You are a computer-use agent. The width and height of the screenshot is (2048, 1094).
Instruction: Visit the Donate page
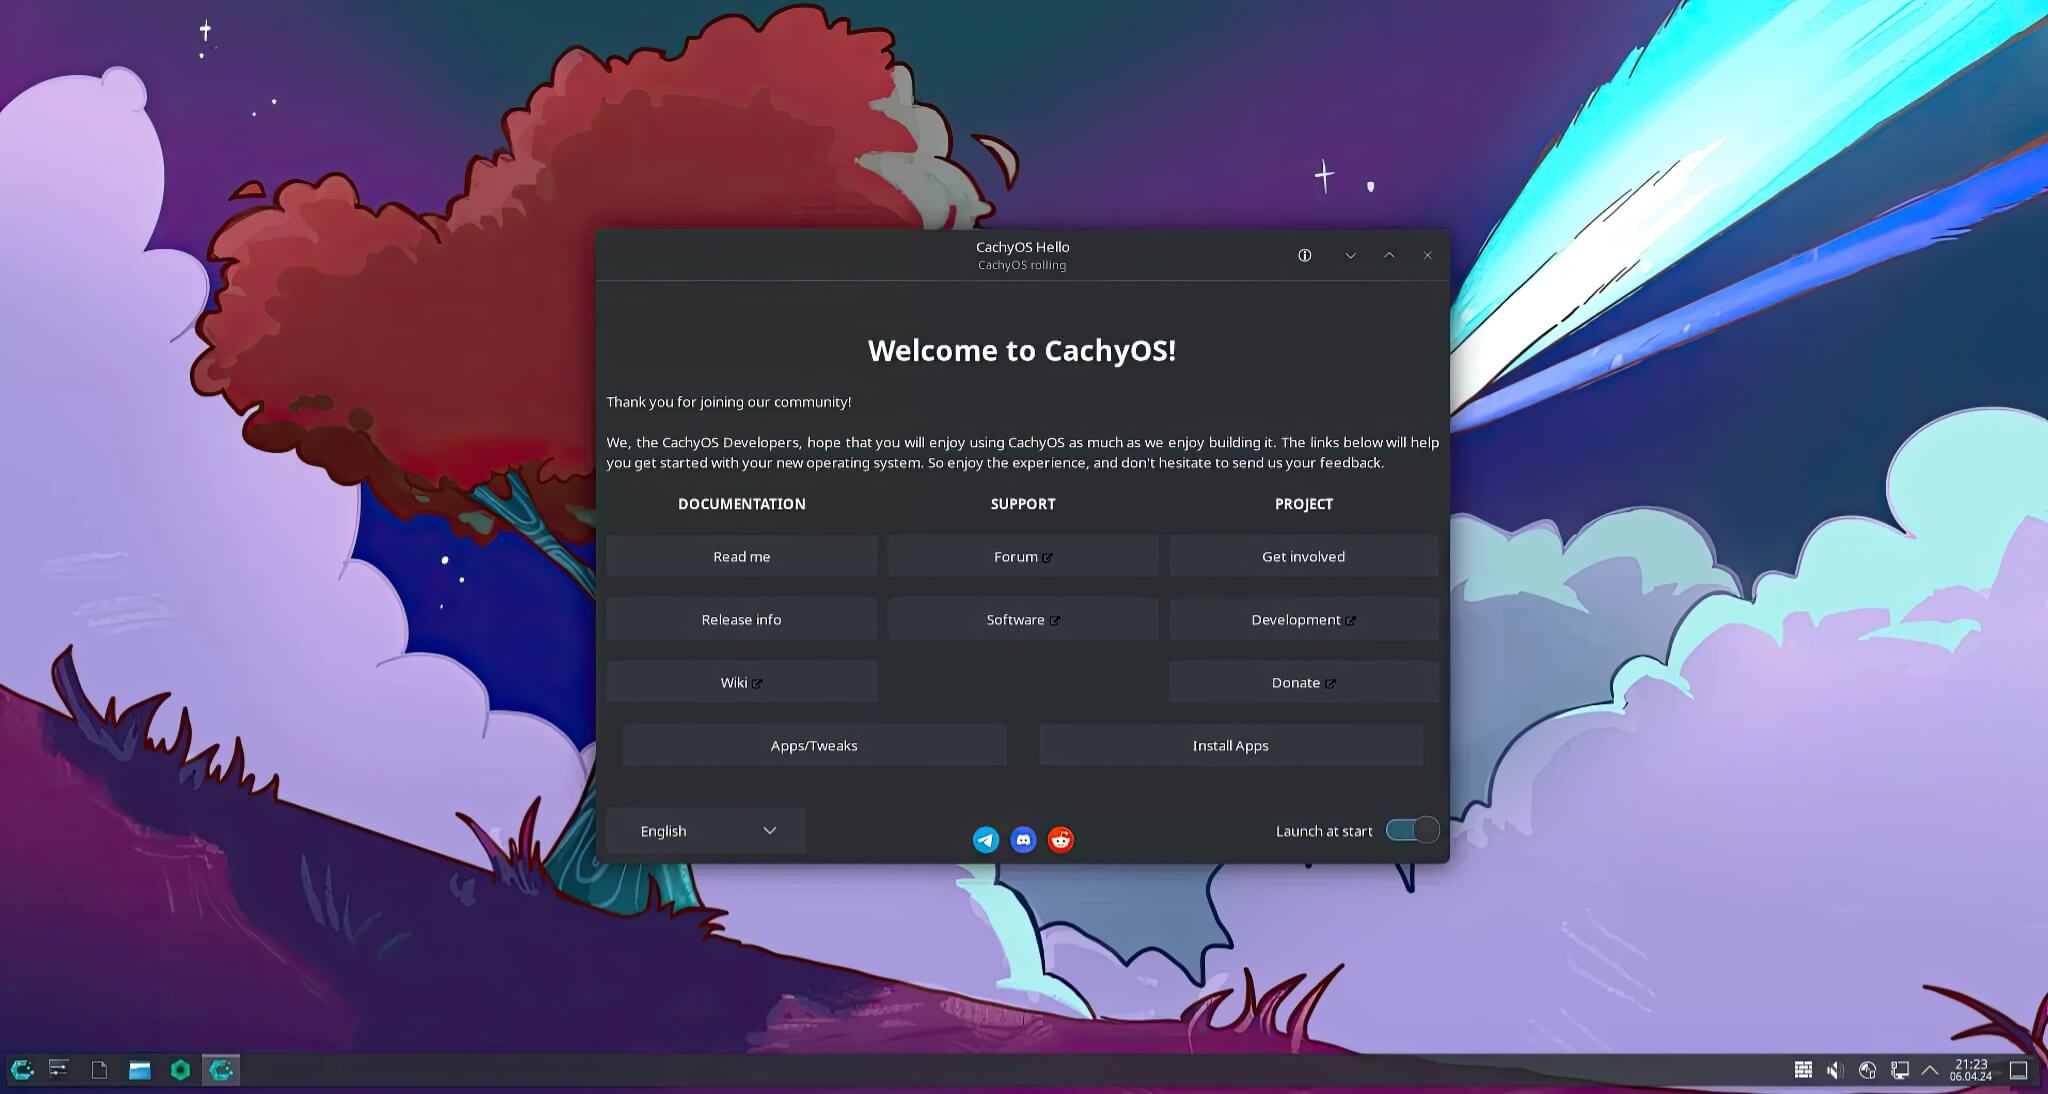1303,681
